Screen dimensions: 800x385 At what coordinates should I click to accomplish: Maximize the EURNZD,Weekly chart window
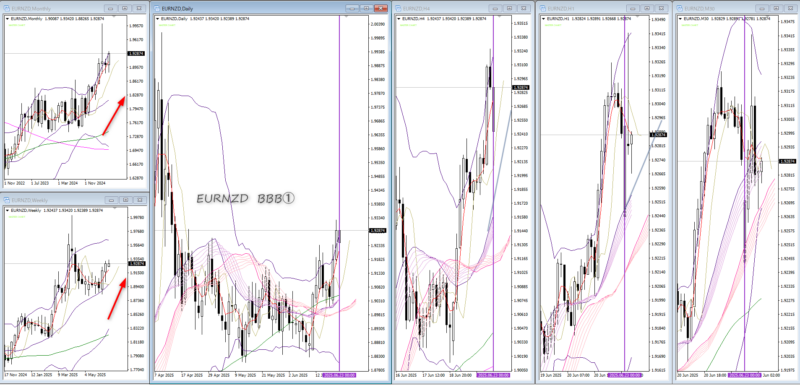click(125, 200)
